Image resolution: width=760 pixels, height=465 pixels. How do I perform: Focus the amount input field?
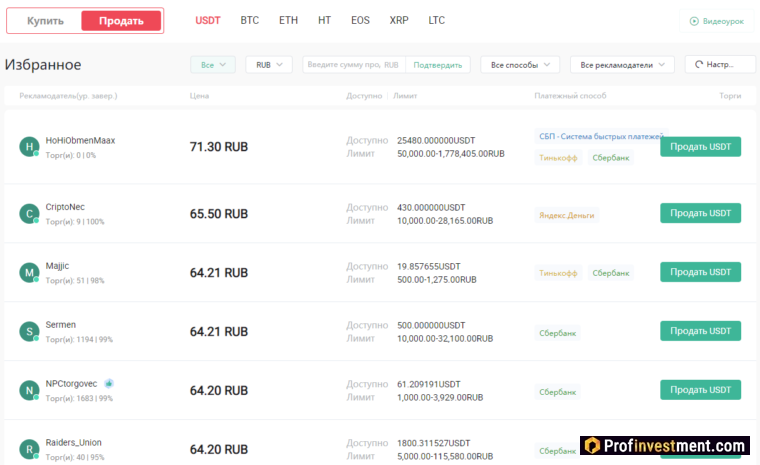pos(354,64)
